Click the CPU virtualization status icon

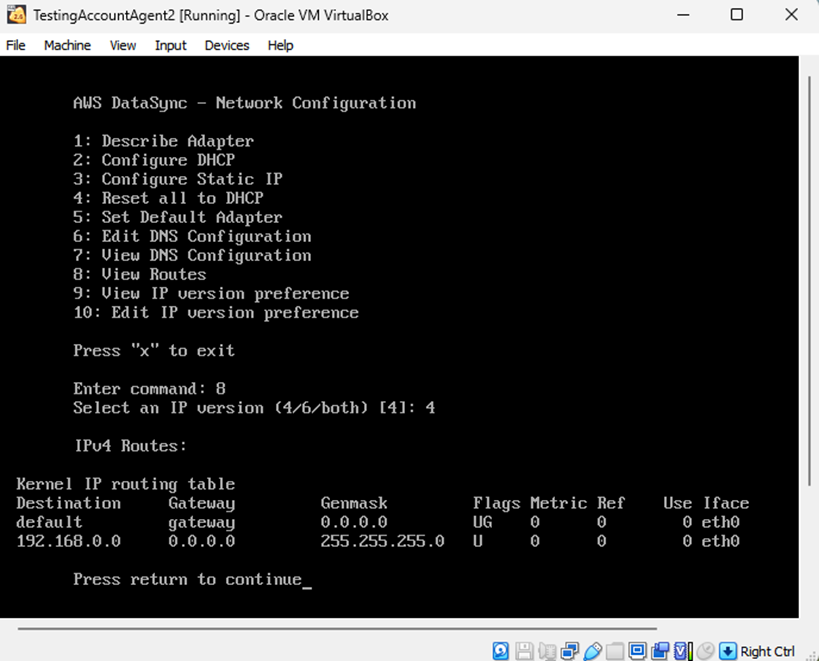[683, 651]
